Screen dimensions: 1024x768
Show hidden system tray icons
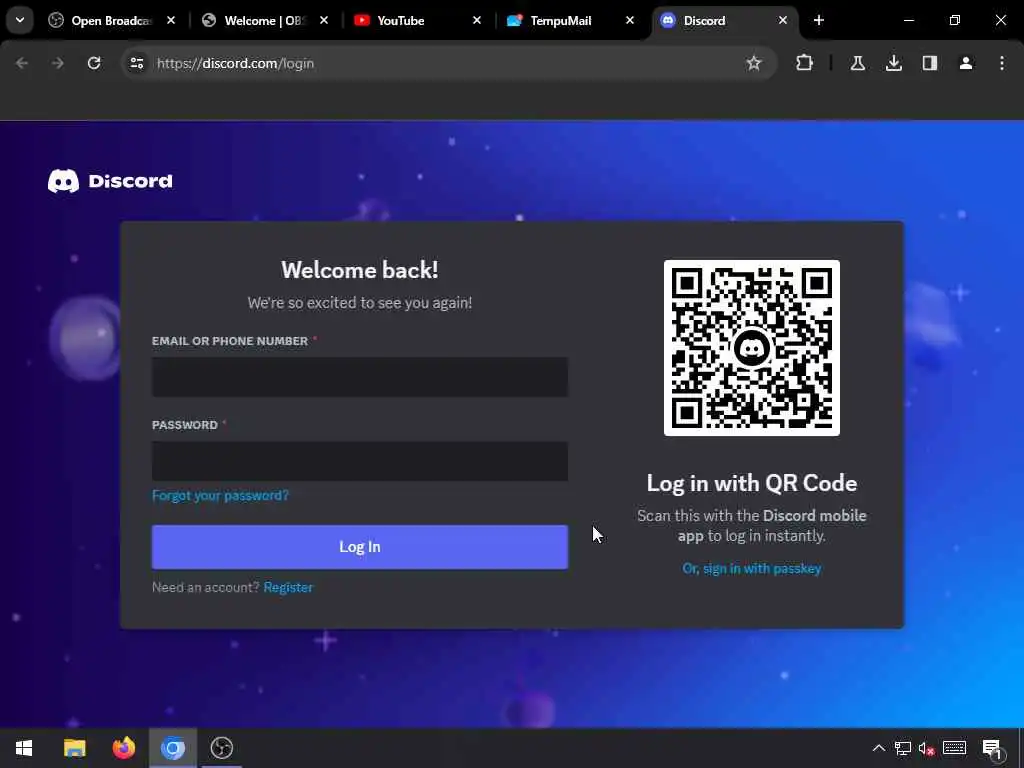(x=879, y=748)
